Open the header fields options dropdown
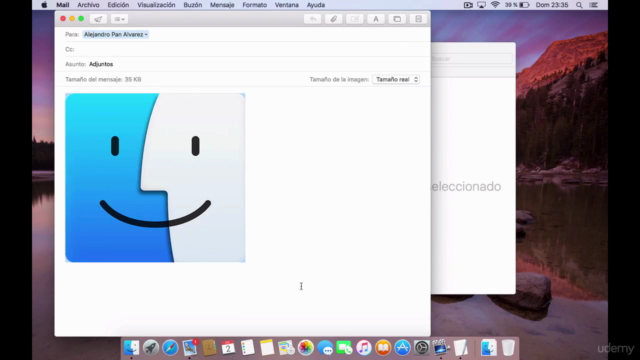 coord(119,19)
